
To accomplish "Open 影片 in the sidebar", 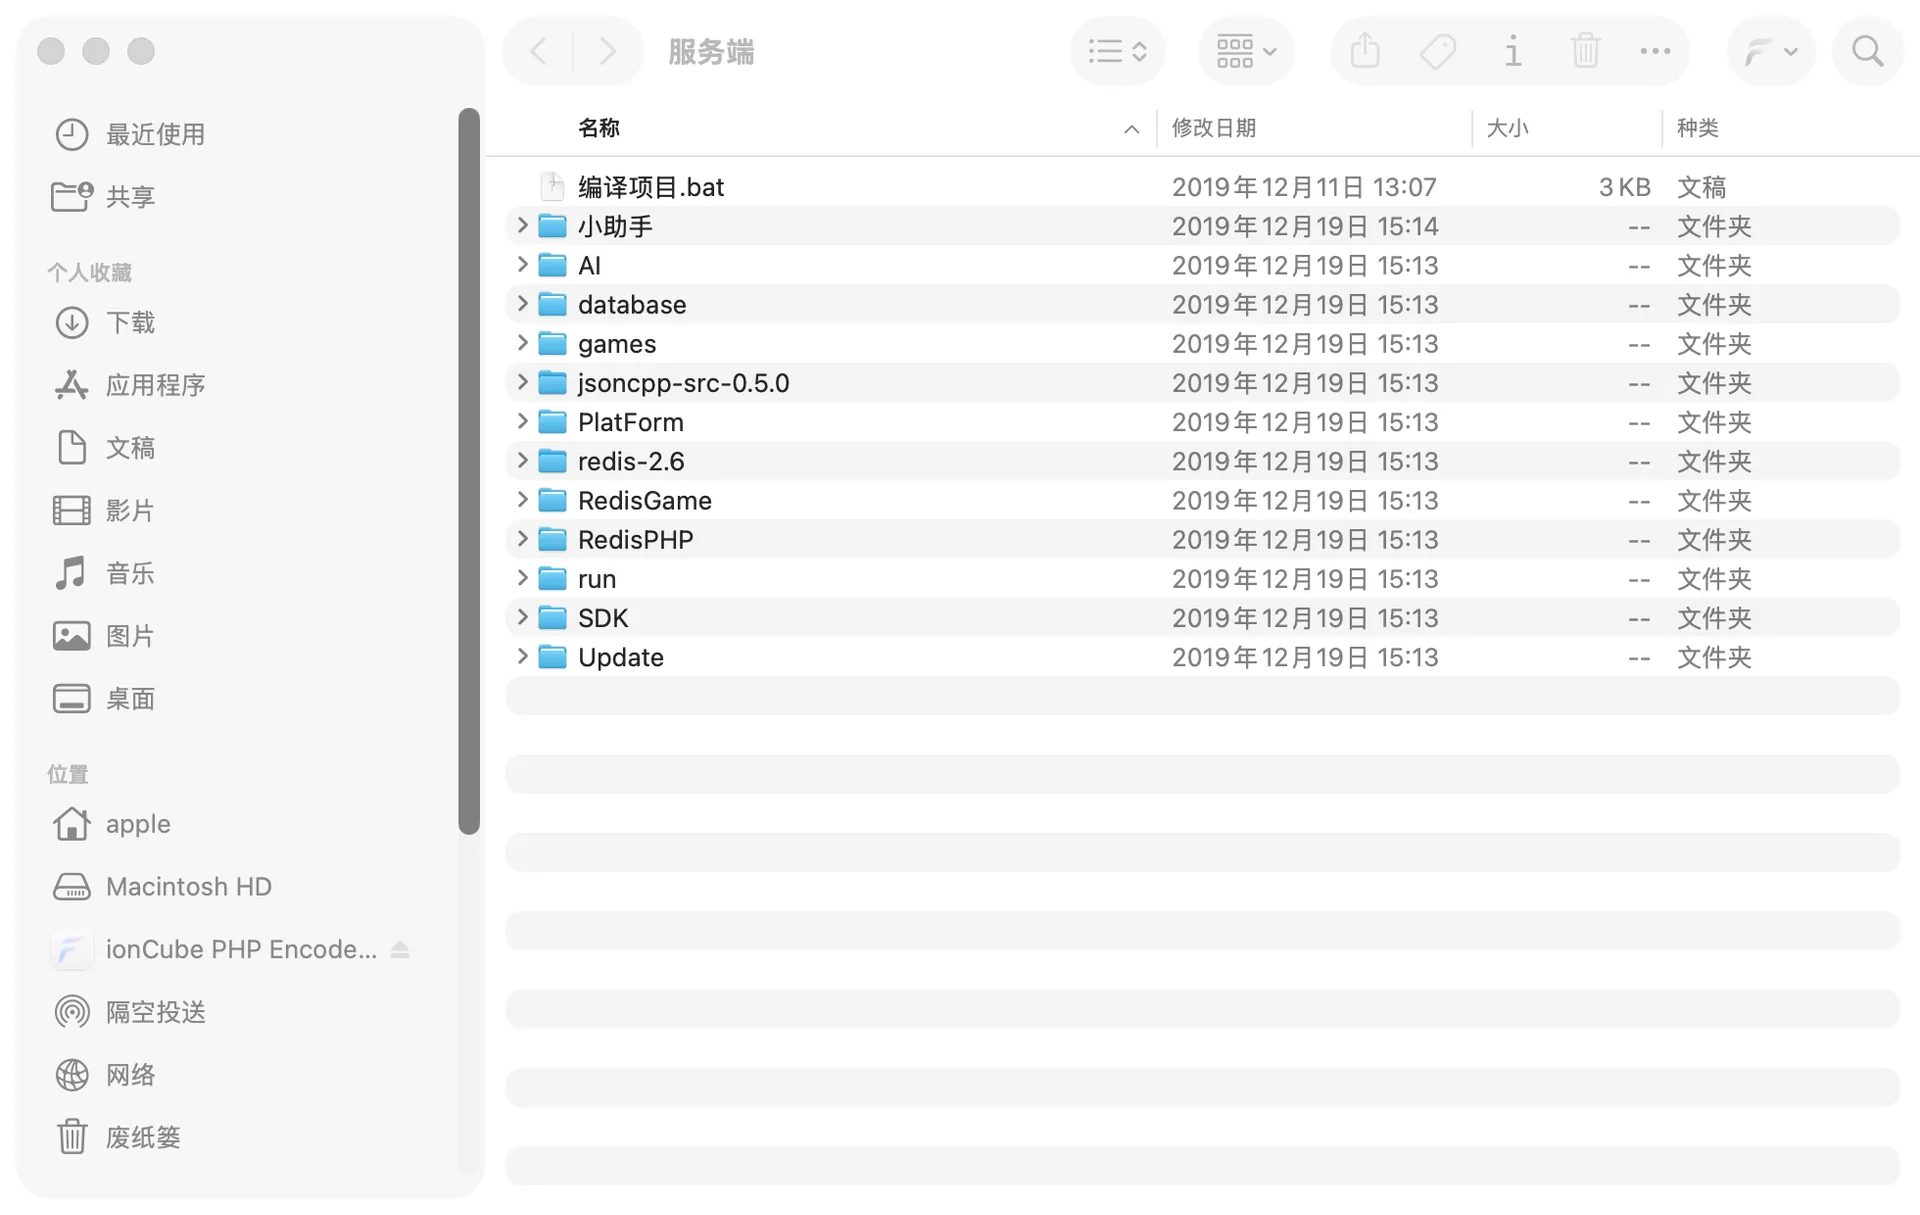I will click(104, 511).
